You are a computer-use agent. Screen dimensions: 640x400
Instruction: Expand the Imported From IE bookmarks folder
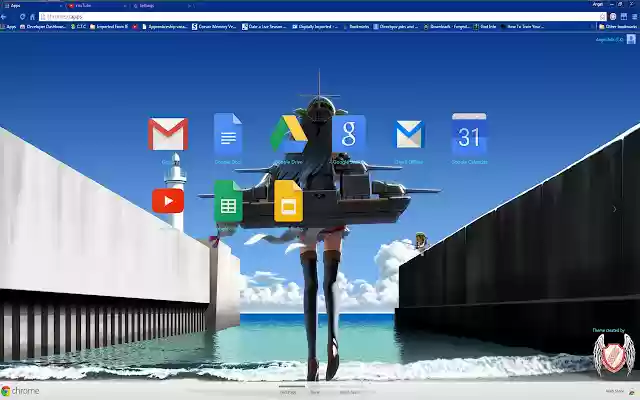[x=109, y=27]
